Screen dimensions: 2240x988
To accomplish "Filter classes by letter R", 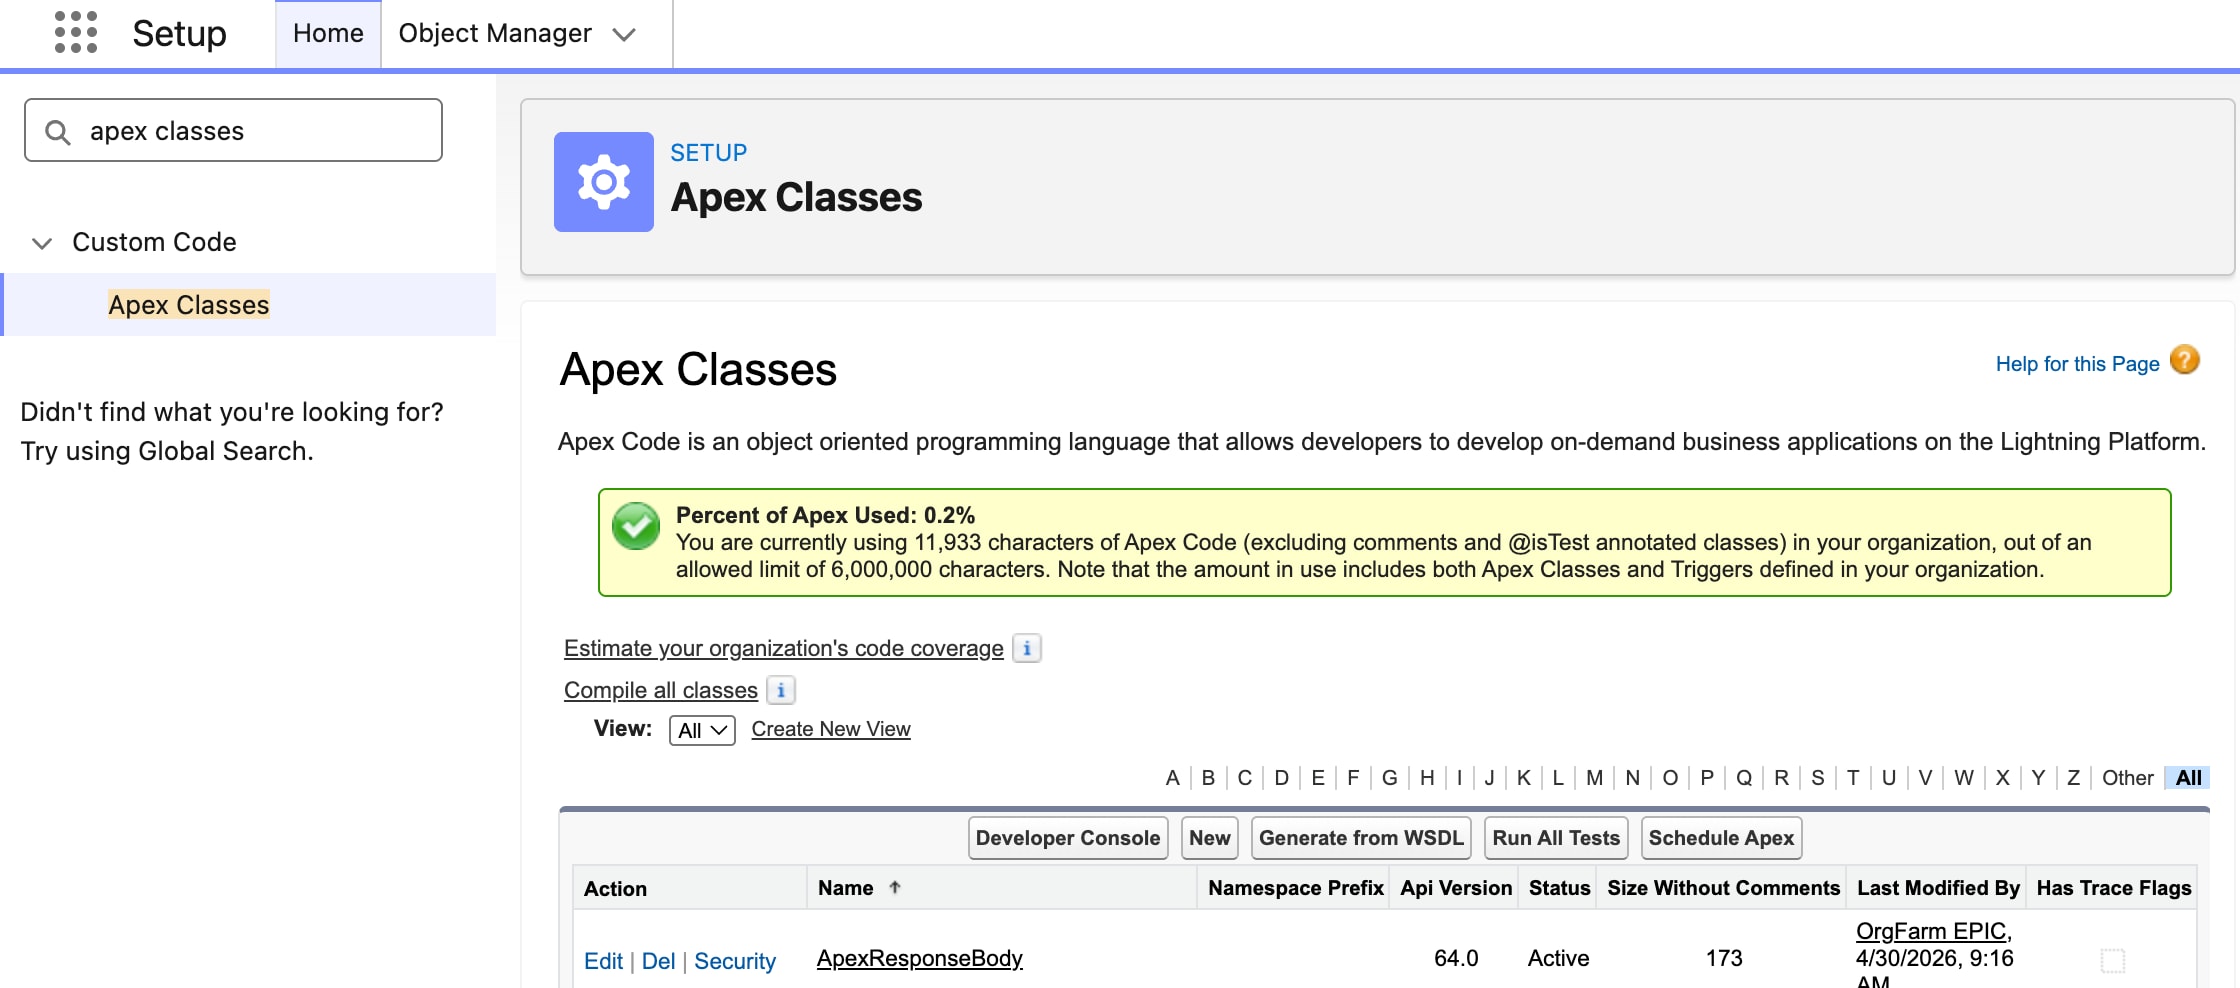I will (x=1781, y=778).
